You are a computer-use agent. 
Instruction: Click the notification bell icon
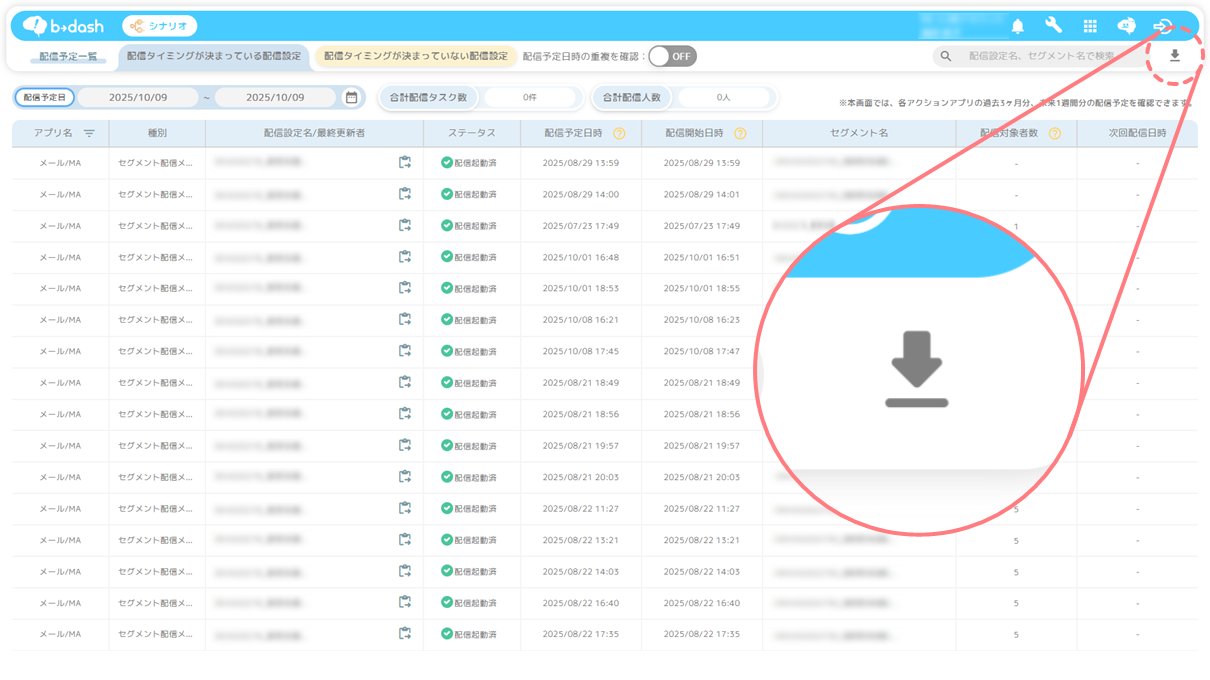coord(1018,26)
